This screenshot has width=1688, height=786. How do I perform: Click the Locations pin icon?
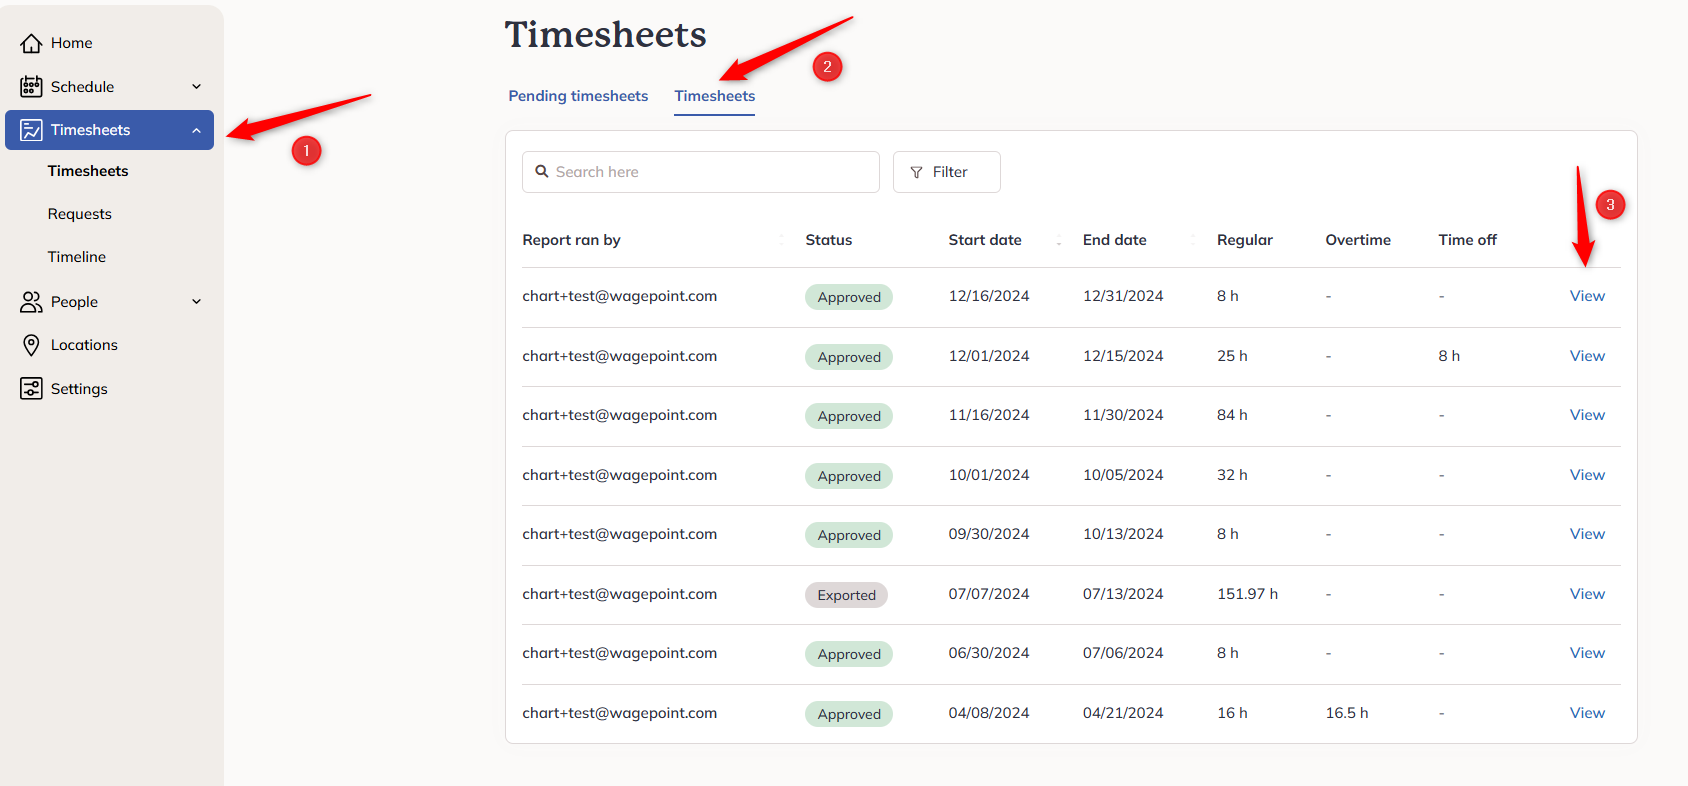tap(31, 345)
